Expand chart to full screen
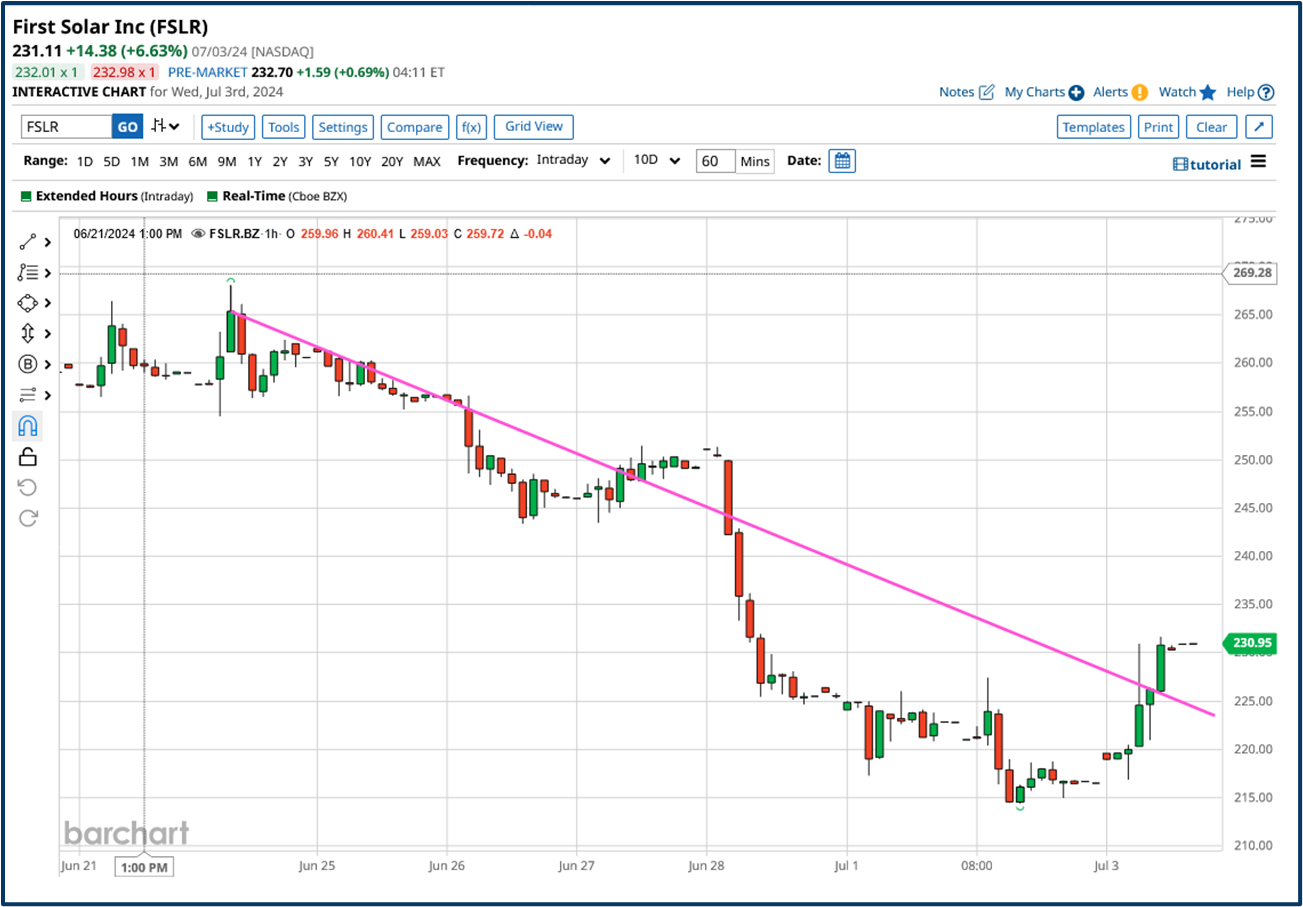 [x=1259, y=127]
